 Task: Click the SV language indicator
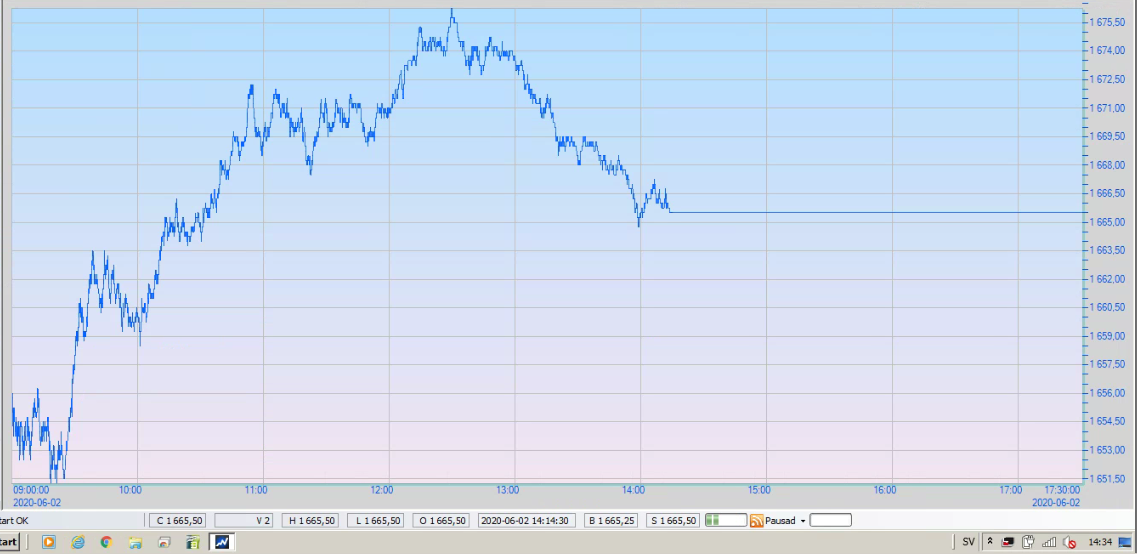pyautogui.click(x=968, y=542)
